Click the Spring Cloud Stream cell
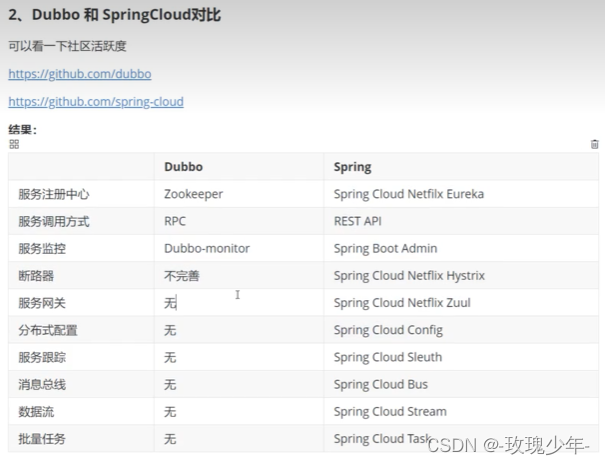Image resolution: width=605 pixels, height=465 pixels. (461, 411)
